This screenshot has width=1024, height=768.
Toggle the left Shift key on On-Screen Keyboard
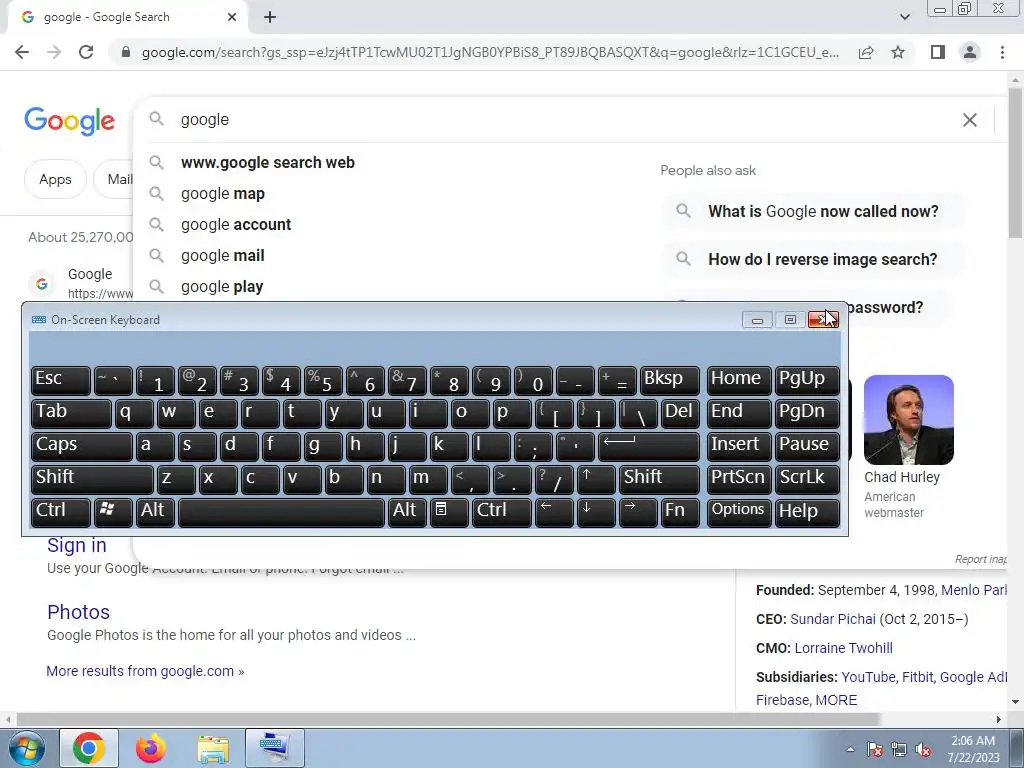(x=92, y=479)
